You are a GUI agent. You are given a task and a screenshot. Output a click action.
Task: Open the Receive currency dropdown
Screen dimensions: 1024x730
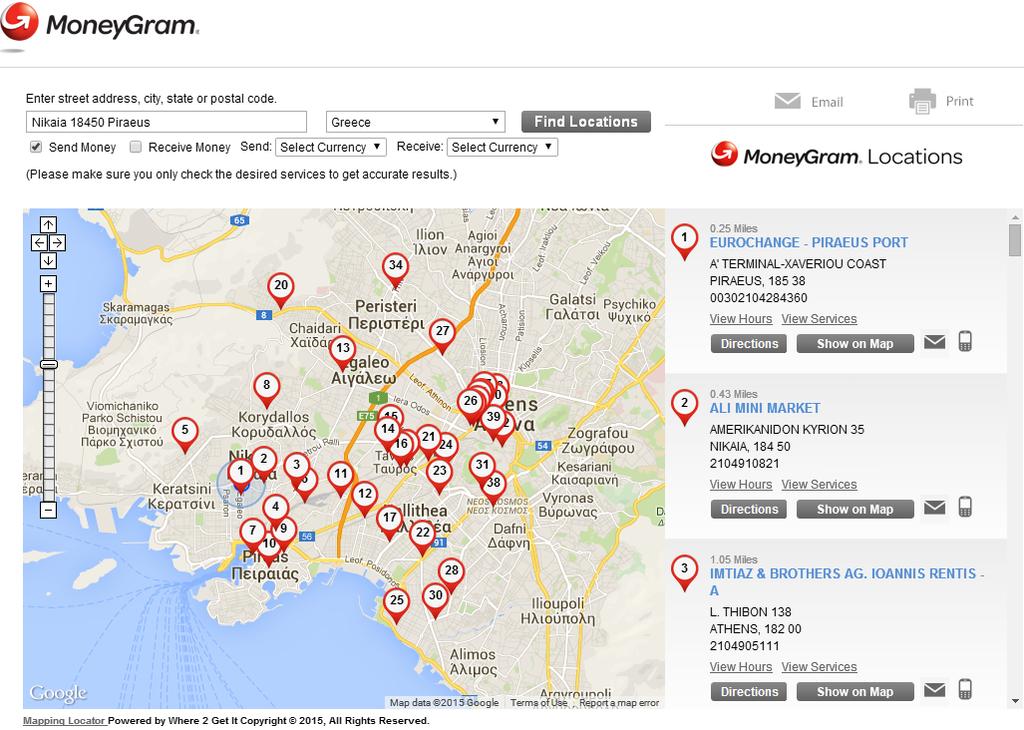point(502,147)
